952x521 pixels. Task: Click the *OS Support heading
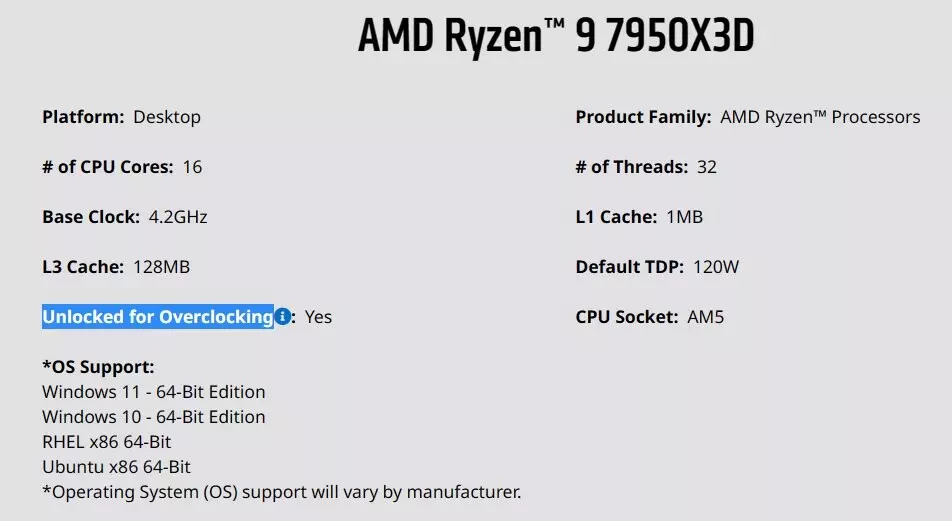tap(98, 367)
